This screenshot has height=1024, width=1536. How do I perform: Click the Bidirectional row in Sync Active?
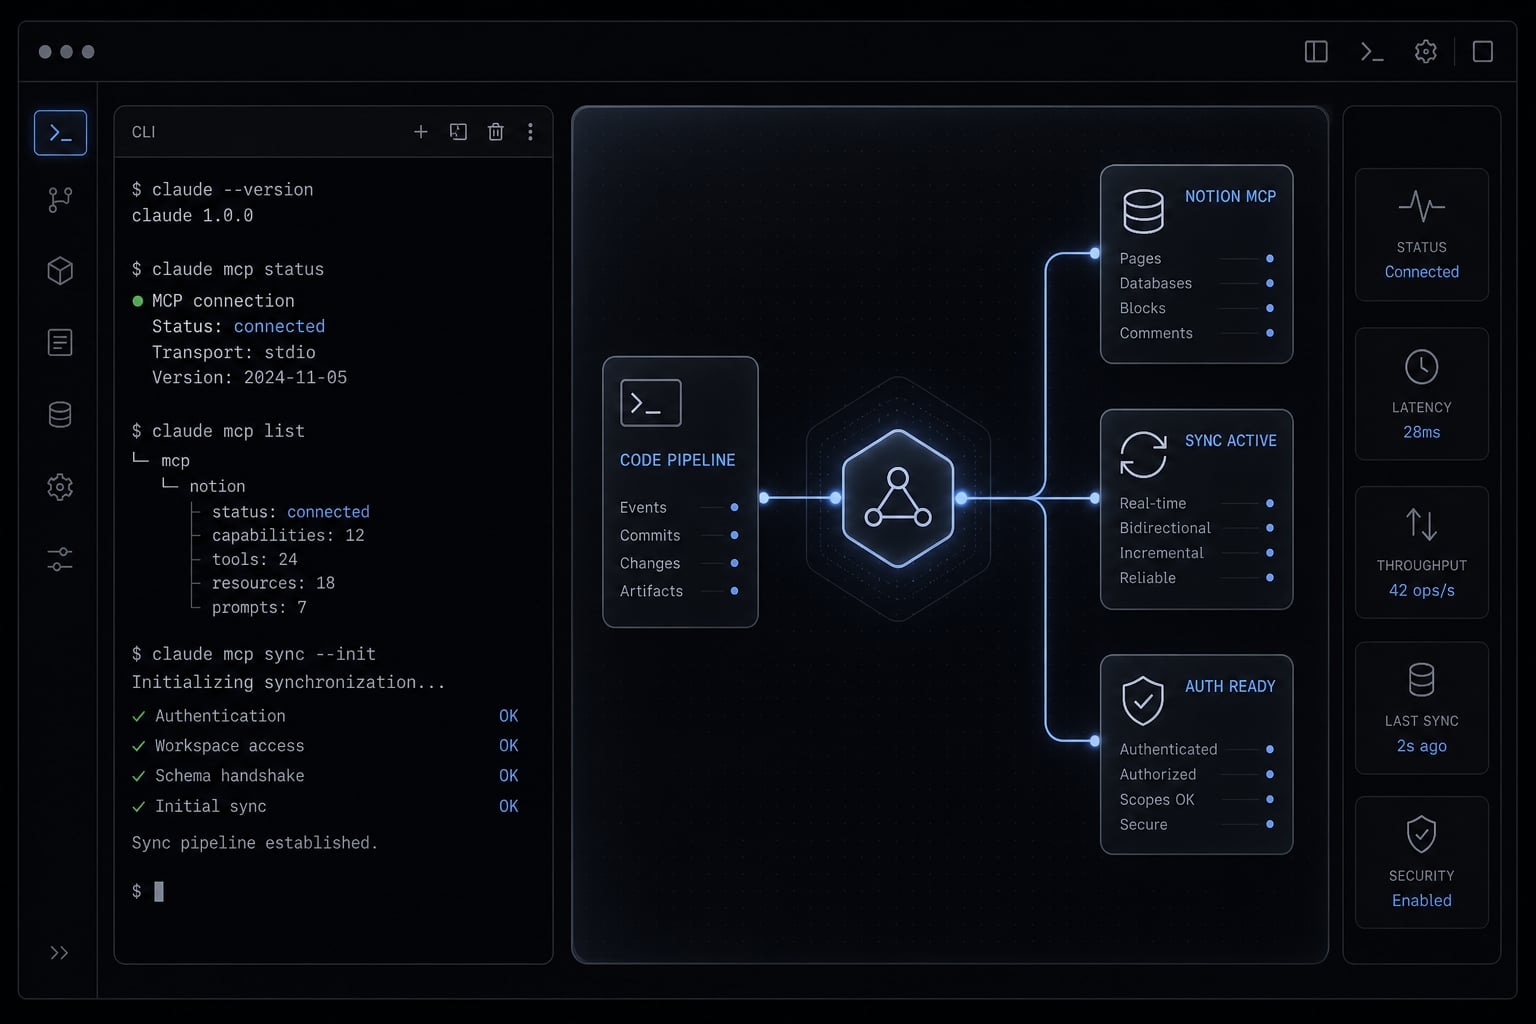tap(1196, 528)
